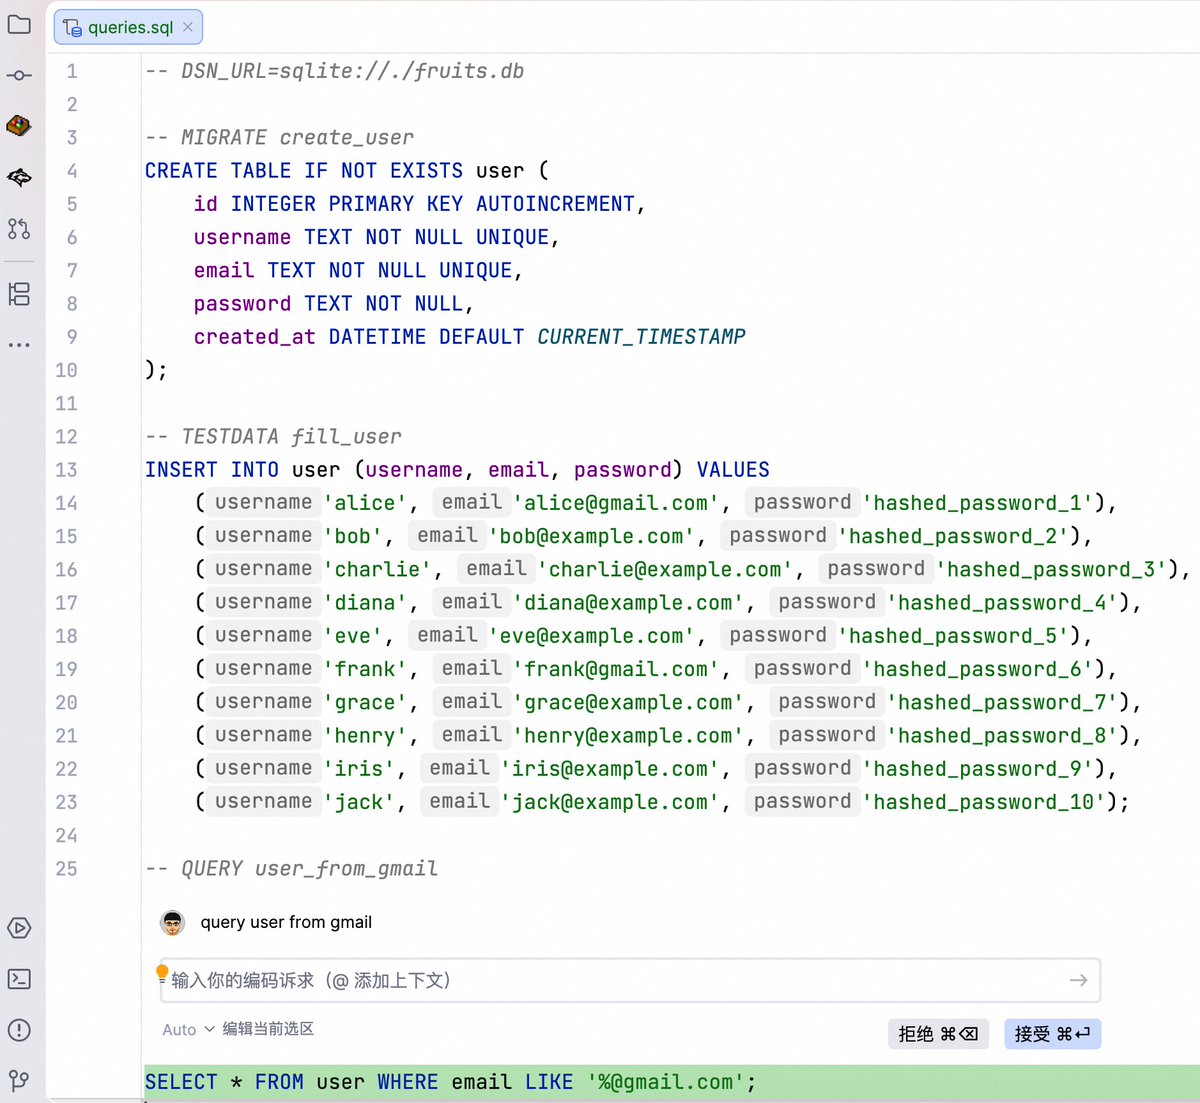Click the INSERT INTO user statement line

[x=457, y=470]
